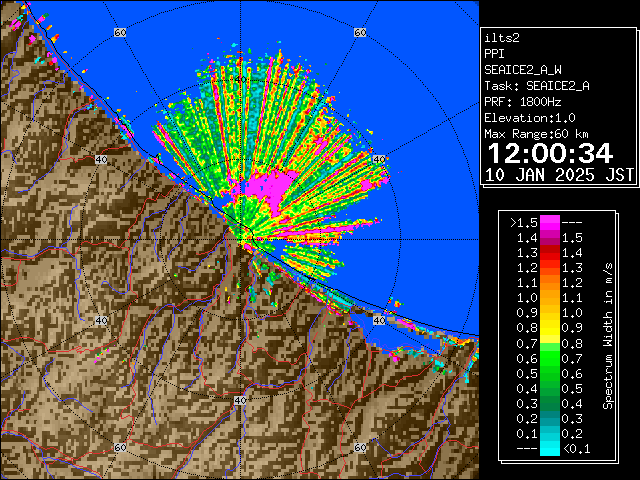The width and height of the screenshot is (640, 480).
Task: Click the large magenta high-width echo patch
Action: (x=270, y=189)
